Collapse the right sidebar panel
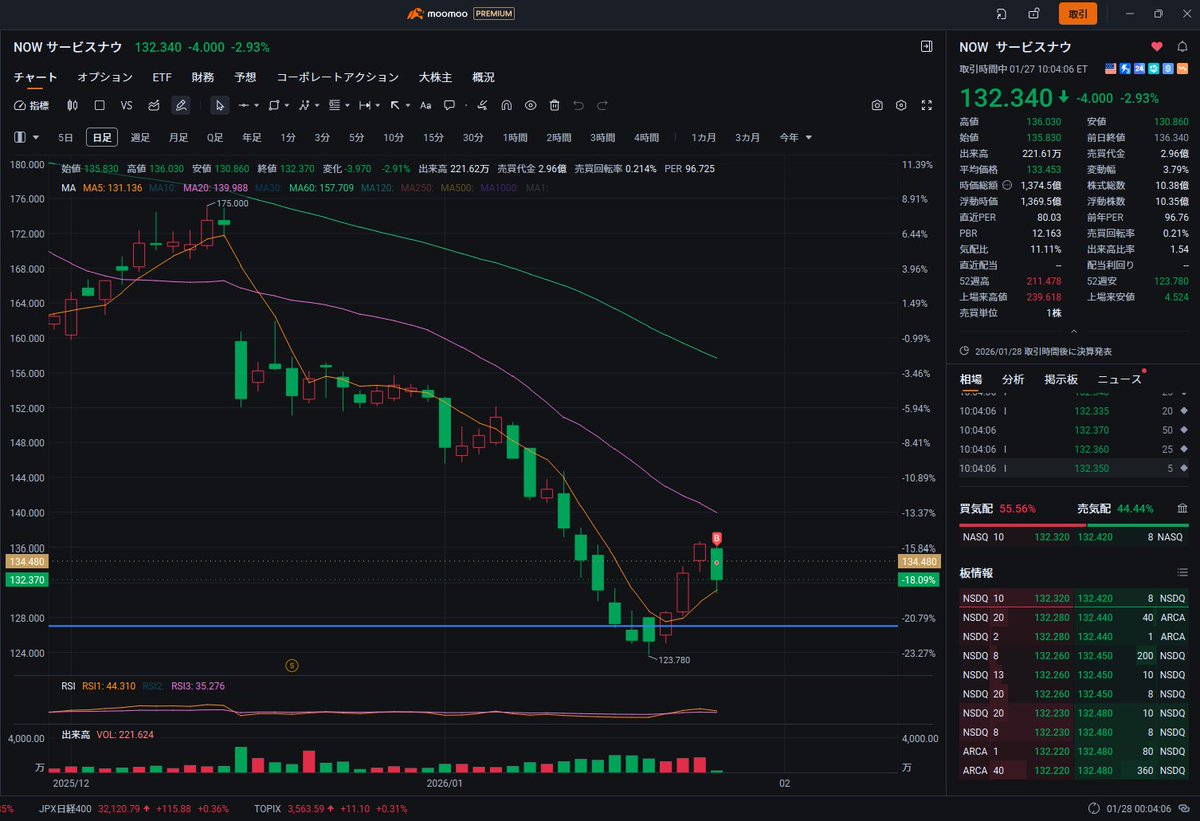Viewport: 1200px width, 821px height. [926, 47]
